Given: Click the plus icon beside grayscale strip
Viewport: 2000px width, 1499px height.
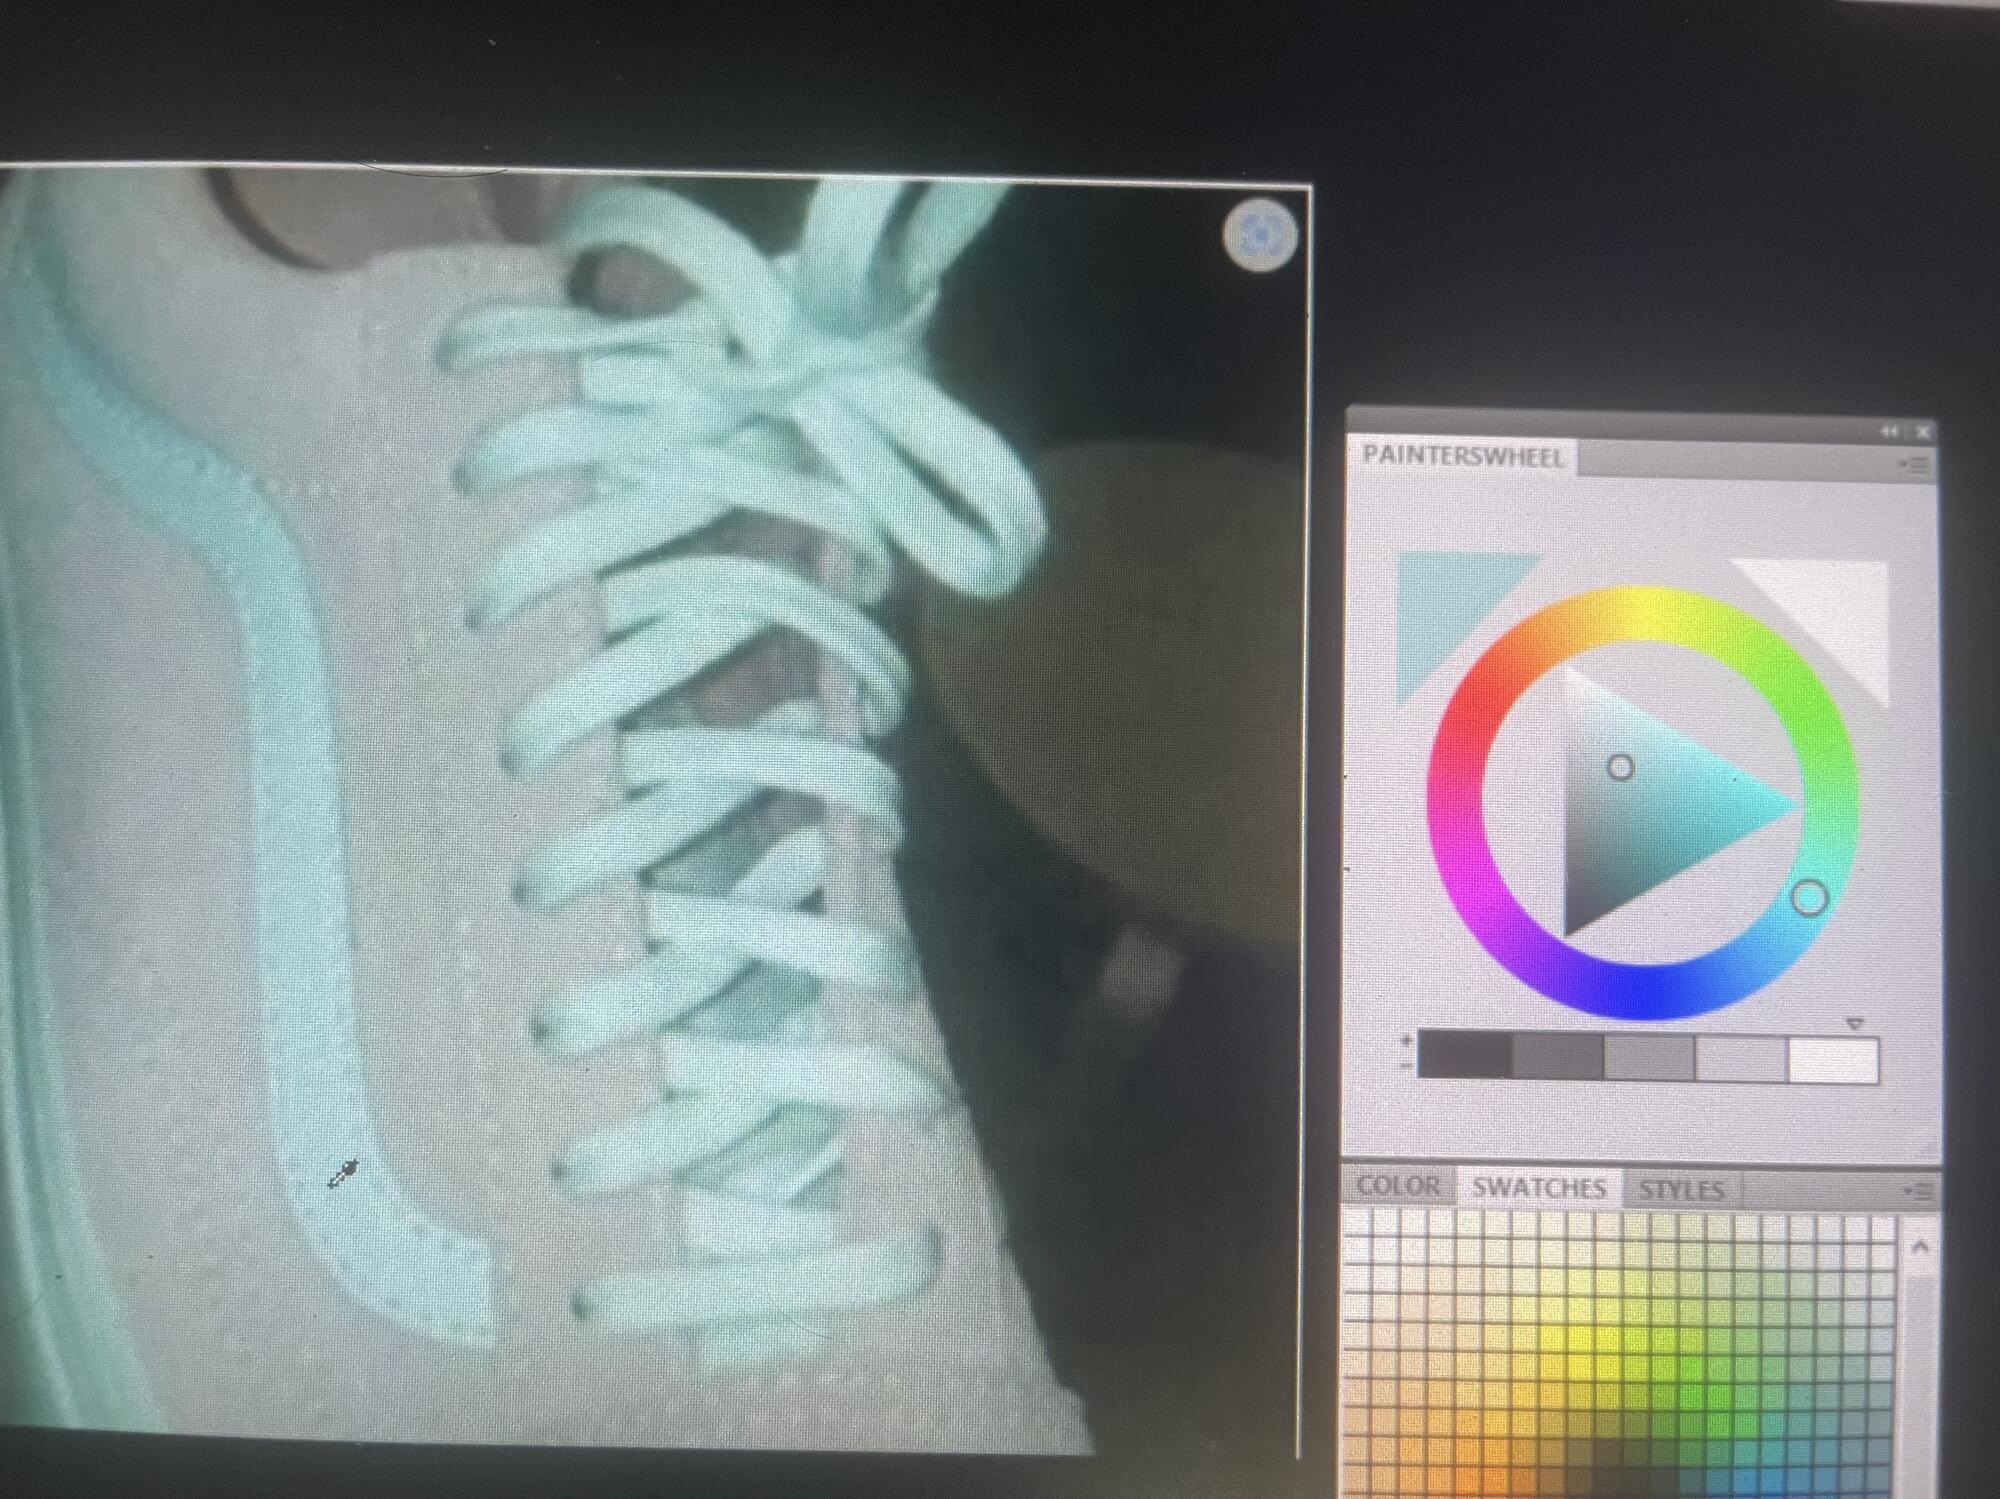Looking at the screenshot, I should 1408,1041.
